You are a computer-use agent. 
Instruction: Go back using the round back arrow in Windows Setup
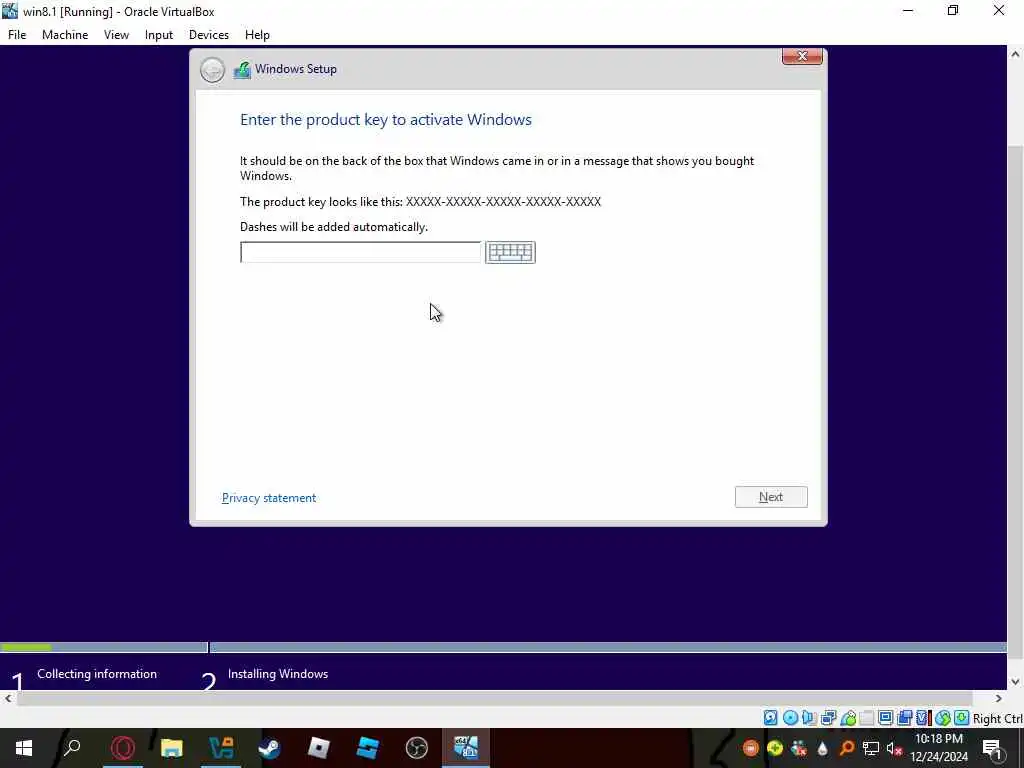tap(212, 70)
